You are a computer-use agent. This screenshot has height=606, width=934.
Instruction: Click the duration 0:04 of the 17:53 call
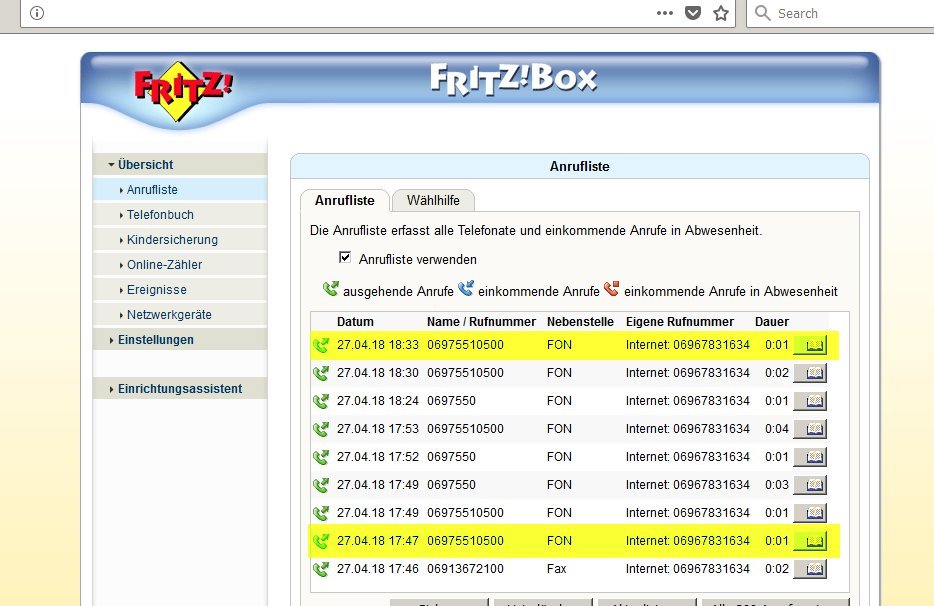pyautogui.click(x=777, y=429)
